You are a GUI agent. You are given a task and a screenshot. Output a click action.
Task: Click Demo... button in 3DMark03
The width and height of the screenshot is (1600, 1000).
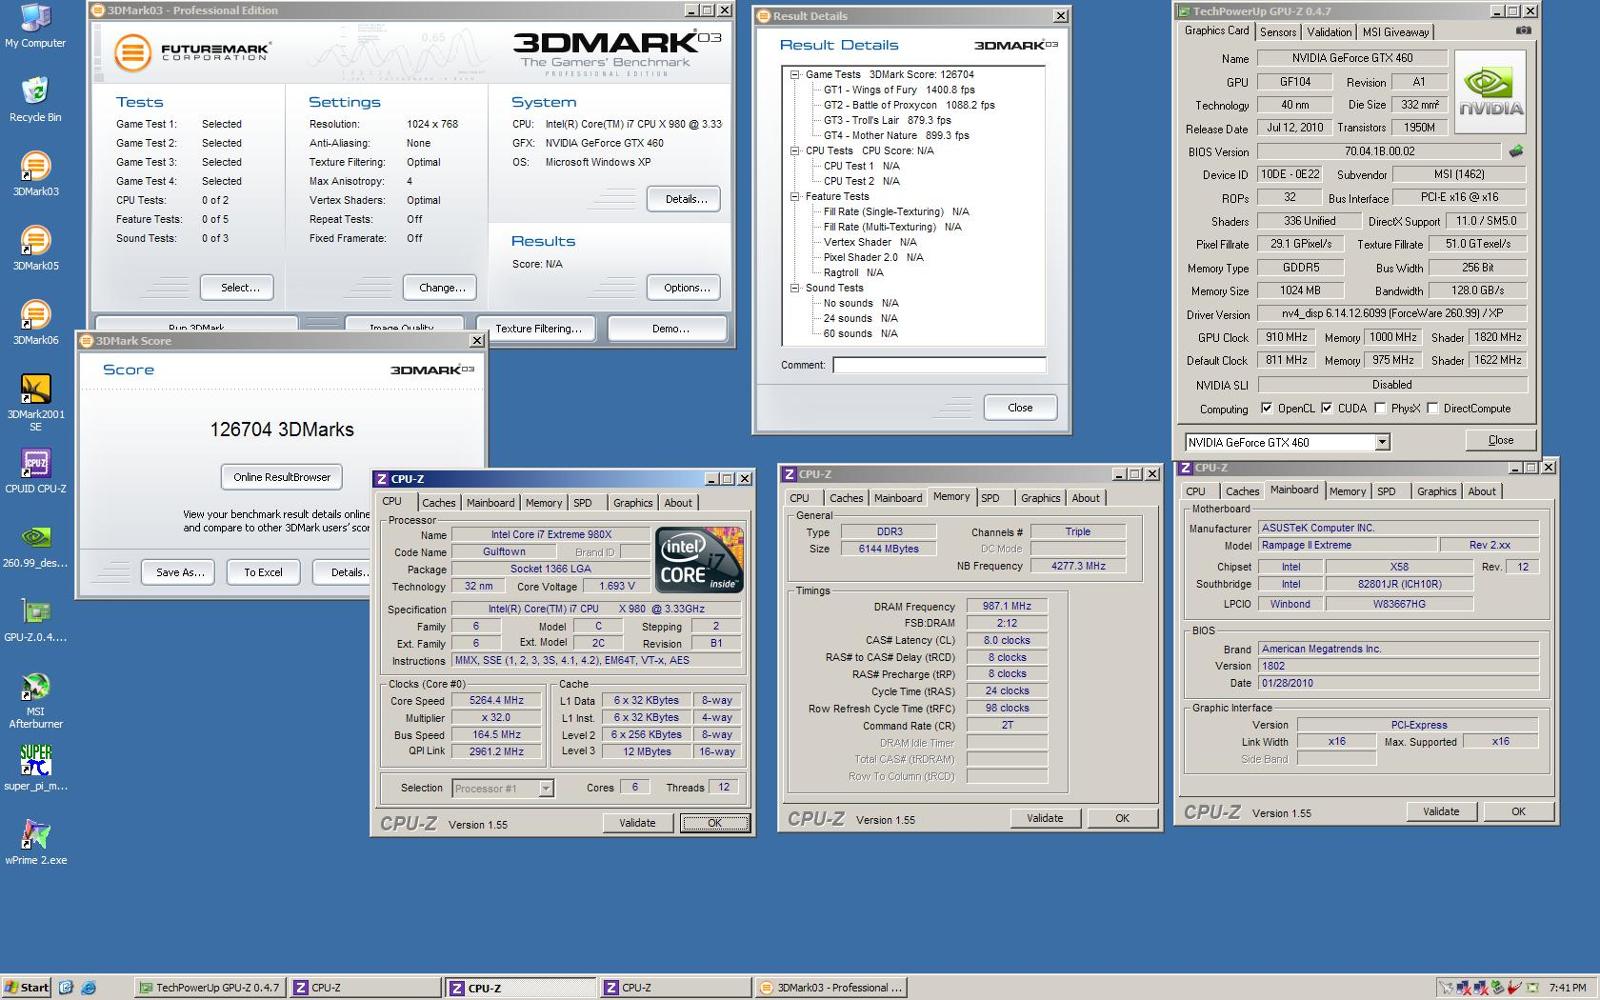click(669, 328)
